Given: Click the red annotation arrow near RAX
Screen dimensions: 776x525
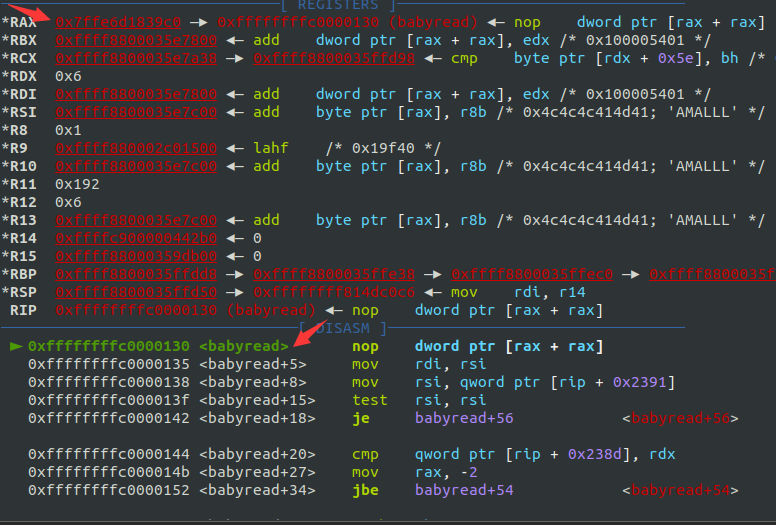Looking at the screenshot, I should (28, 12).
